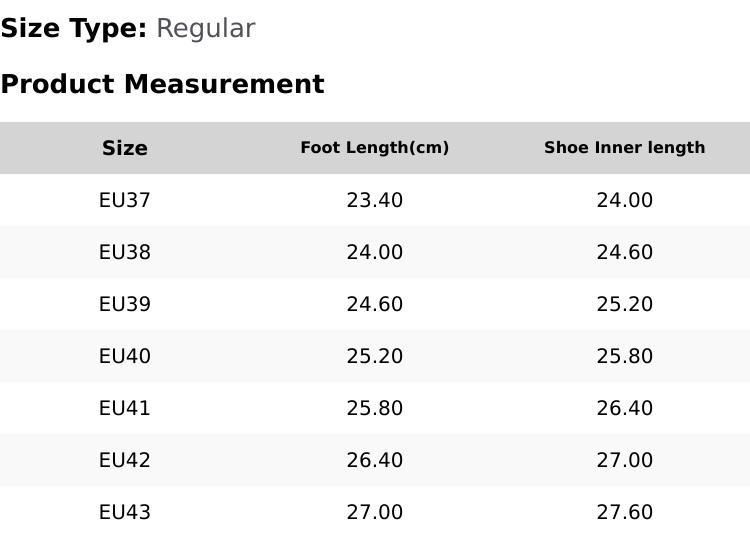Click the "Size Type:" label
This screenshot has width=750, height=538.
pyautogui.click(x=73, y=28)
